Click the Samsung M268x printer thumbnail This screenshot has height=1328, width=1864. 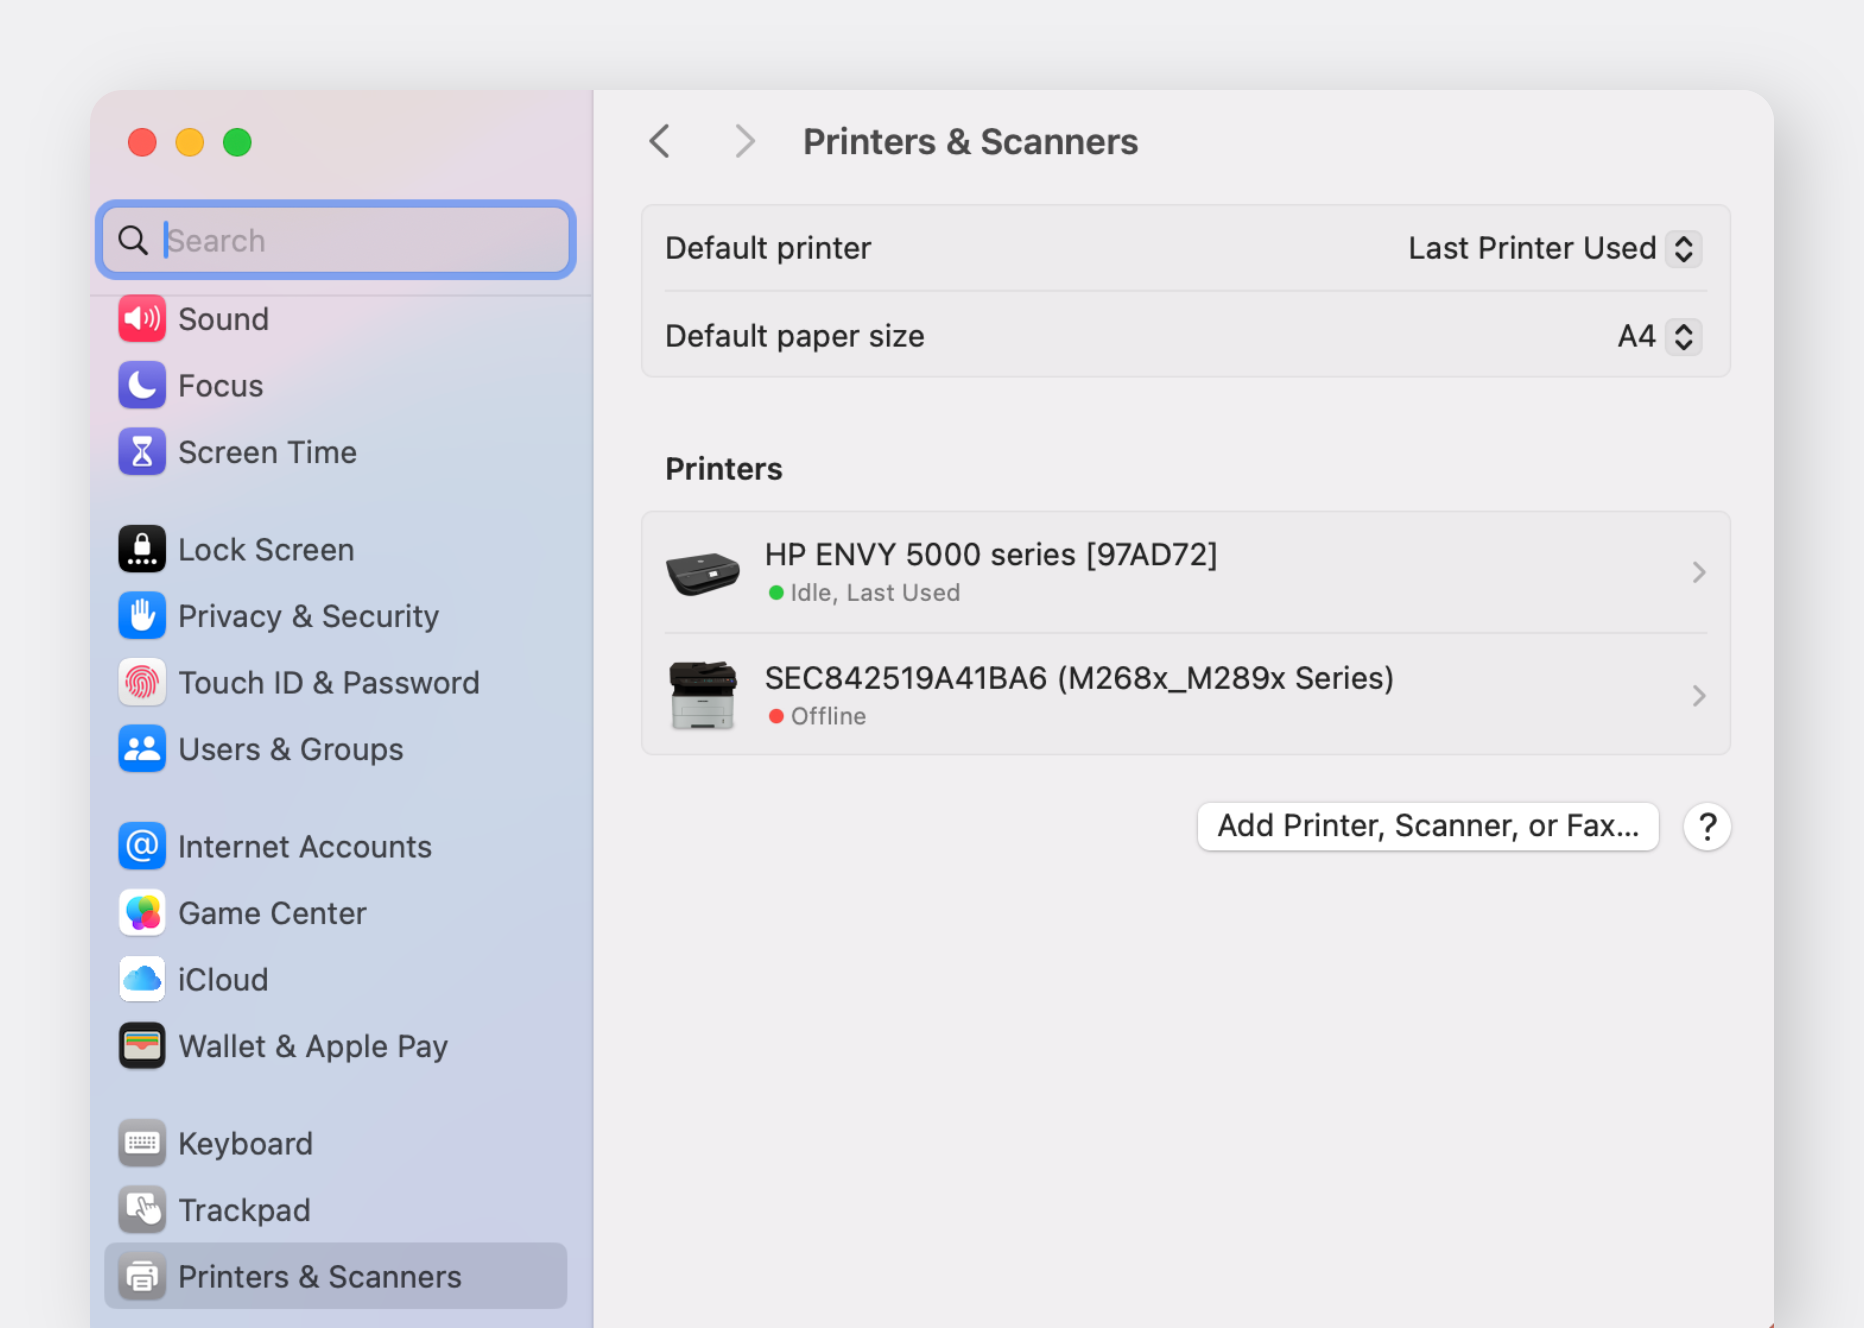tap(703, 696)
